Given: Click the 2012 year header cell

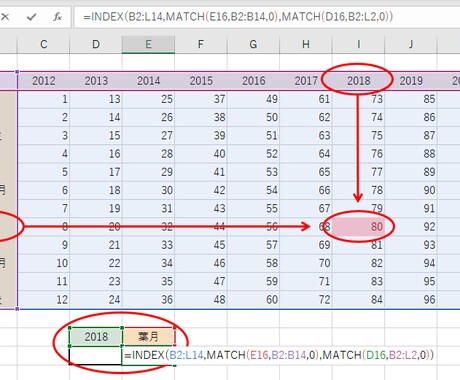Looking at the screenshot, I should pyautogui.click(x=44, y=81).
